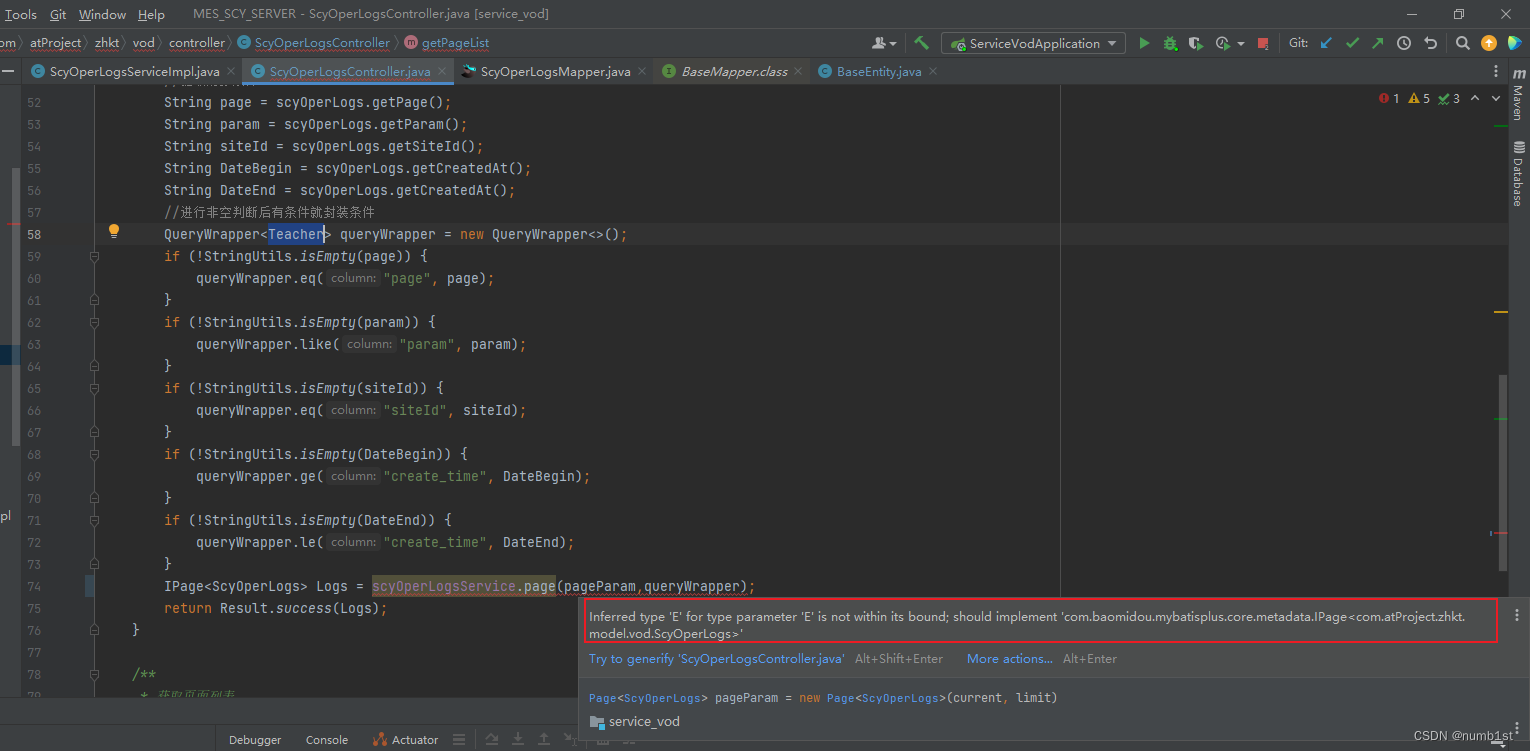Git commit green checkmark icon

coord(1353,43)
